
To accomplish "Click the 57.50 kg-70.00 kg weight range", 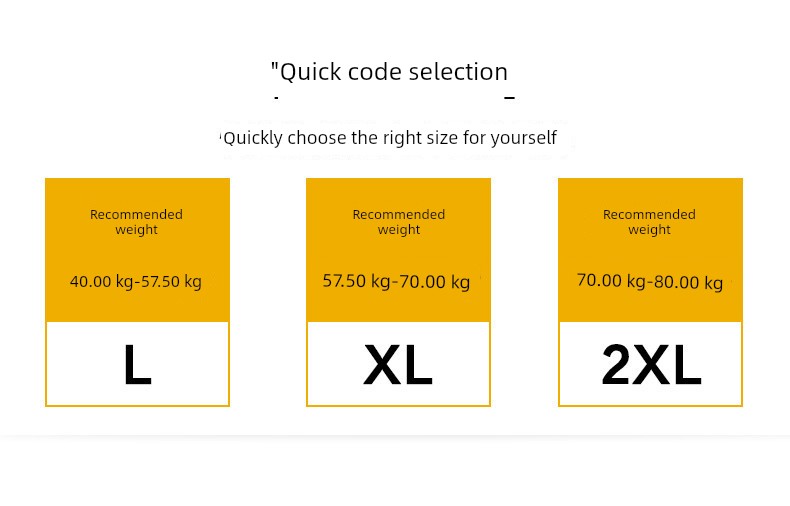I will [397, 281].
